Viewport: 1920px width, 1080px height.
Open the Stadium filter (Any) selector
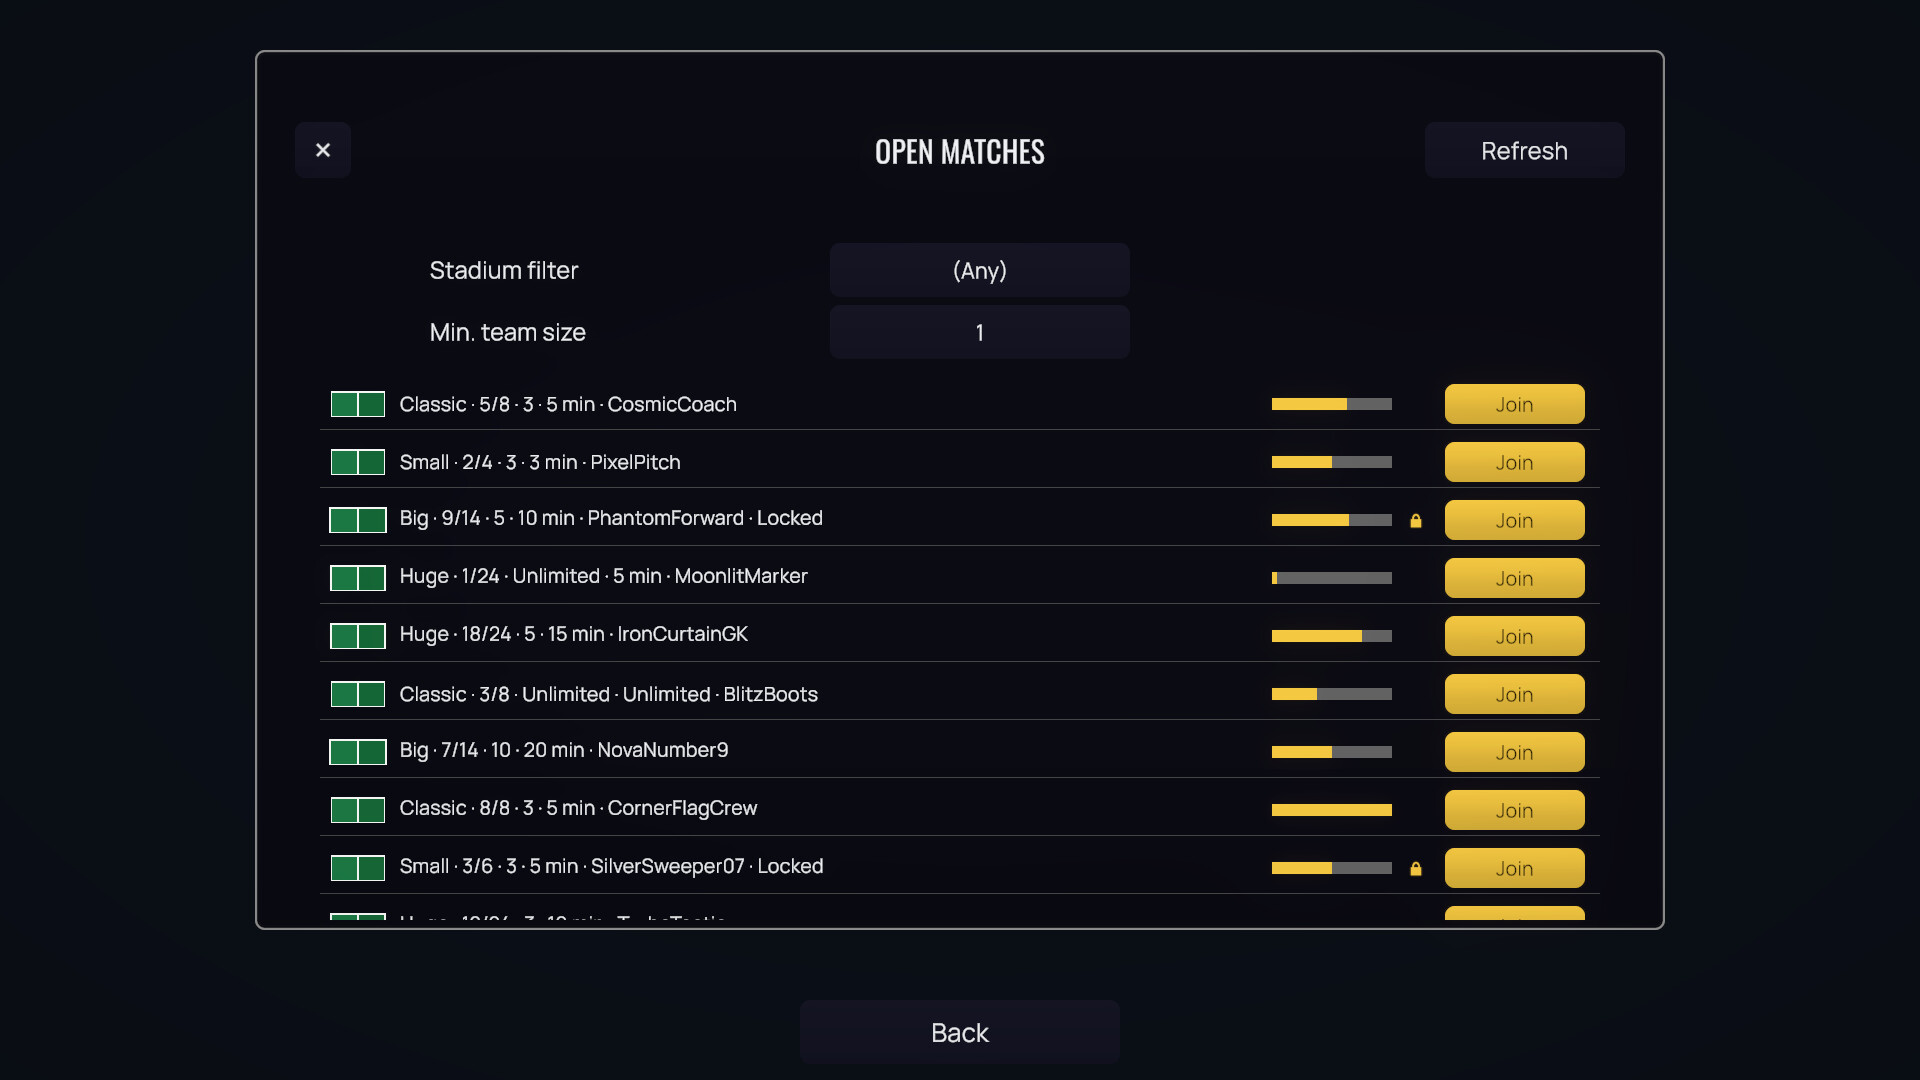(980, 270)
